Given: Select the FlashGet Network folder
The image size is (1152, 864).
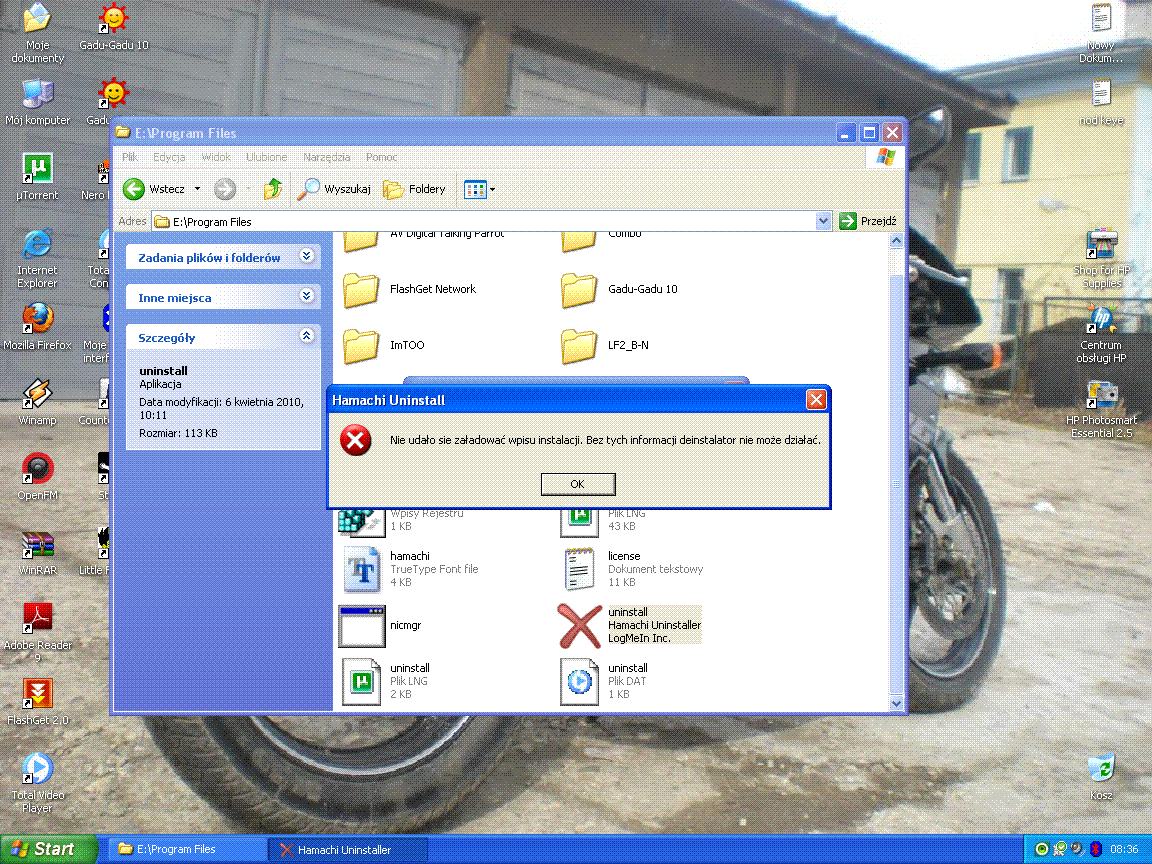Looking at the screenshot, I should tap(410, 289).
